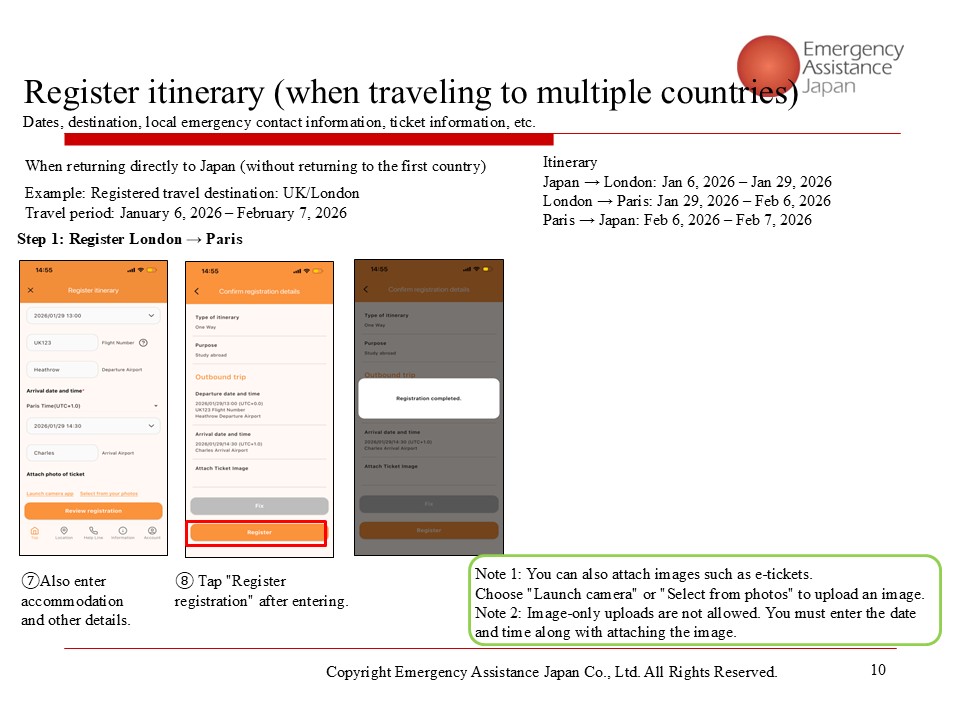Tap back arrow on the undimmed Confirm registration screen
The height and width of the screenshot is (720, 960).
[x=196, y=291]
